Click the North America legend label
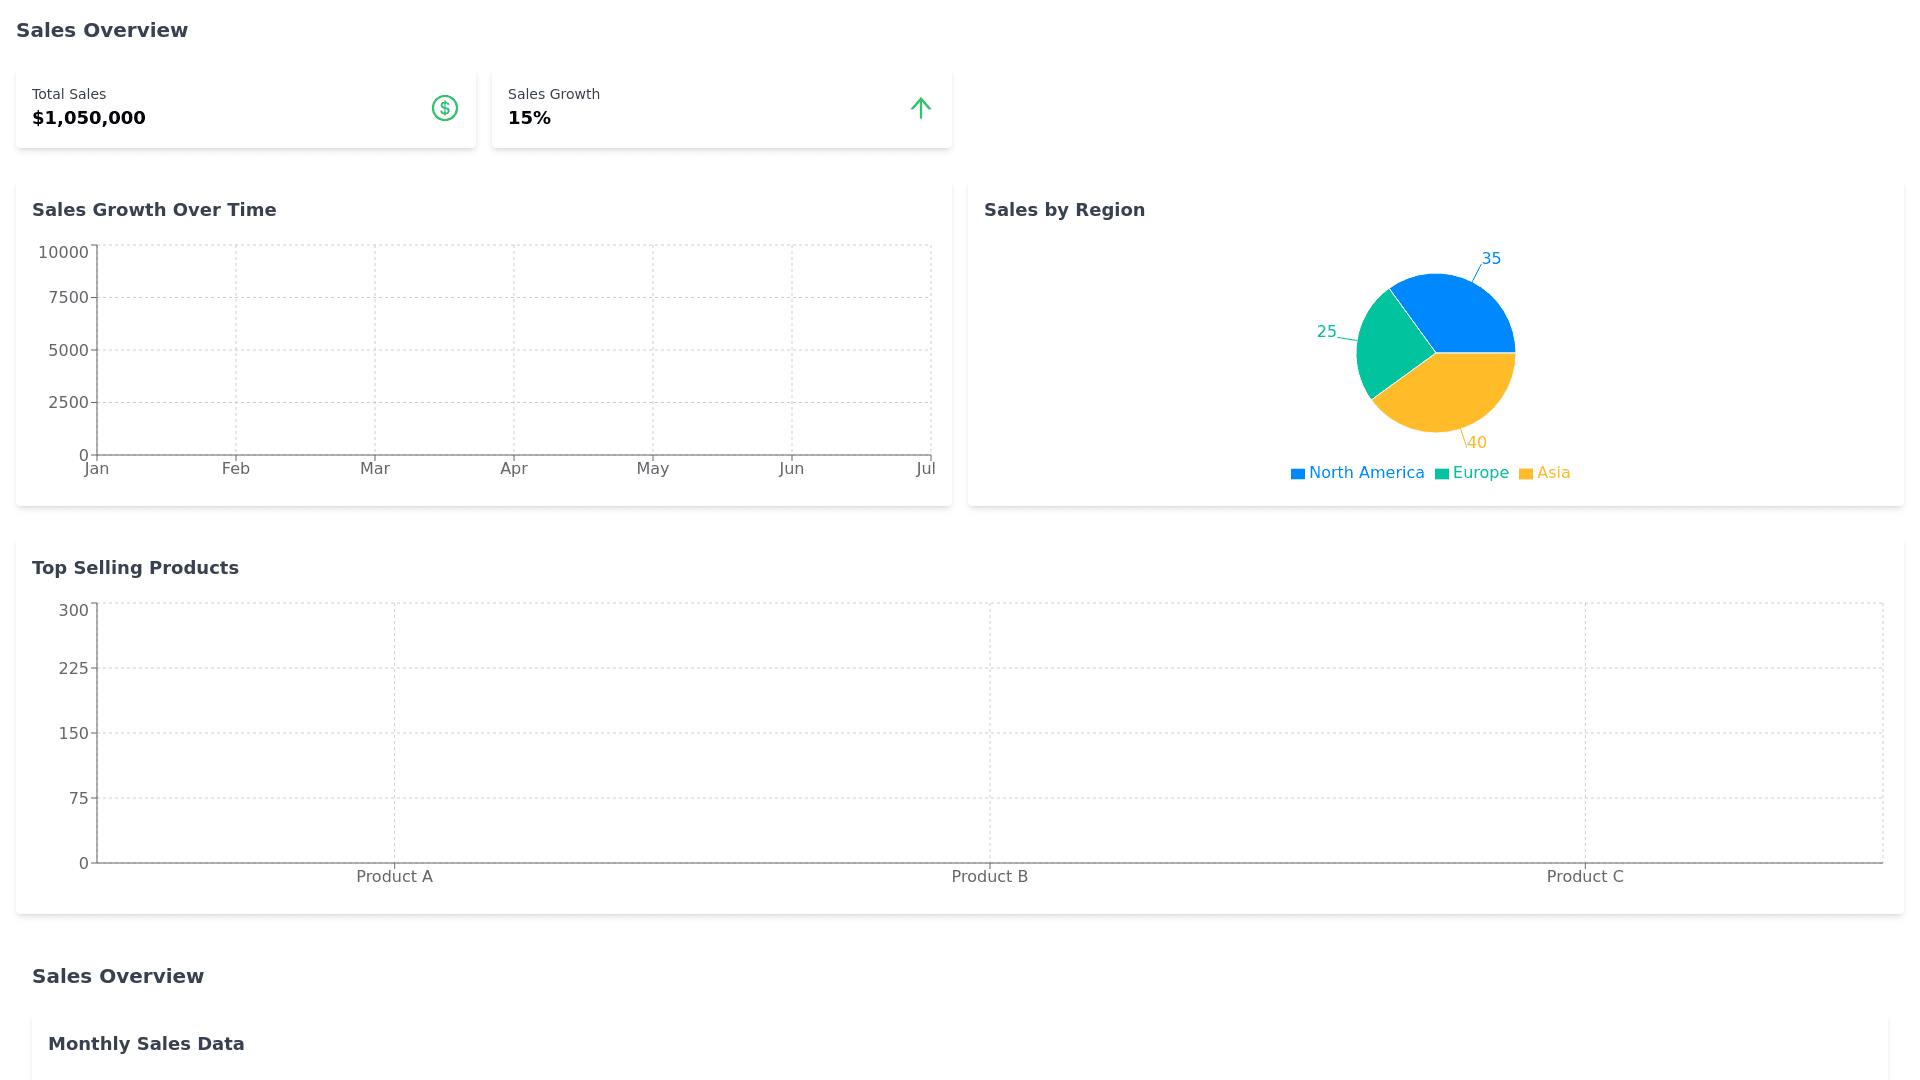 click(1366, 473)
